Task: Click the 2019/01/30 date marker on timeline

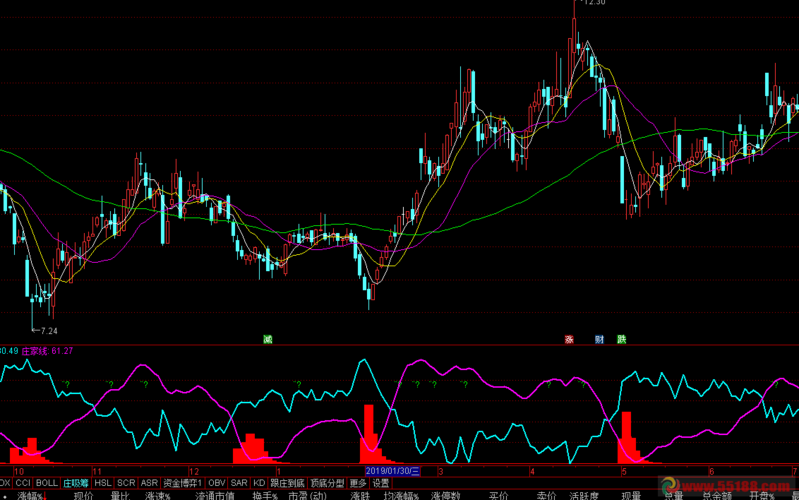Action: pyautogui.click(x=392, y=470)
